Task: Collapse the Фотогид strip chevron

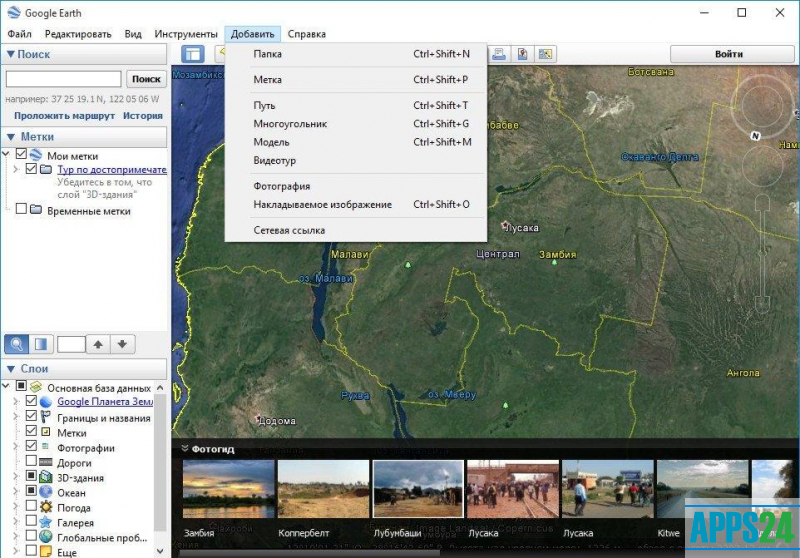Action: pos(185,449)
